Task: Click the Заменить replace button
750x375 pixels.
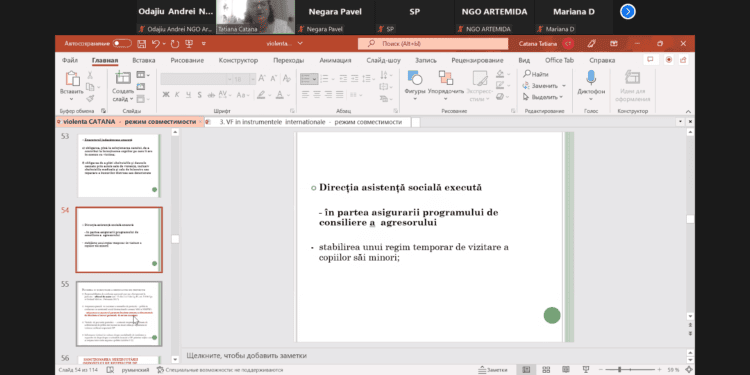Action: point(544,86)
